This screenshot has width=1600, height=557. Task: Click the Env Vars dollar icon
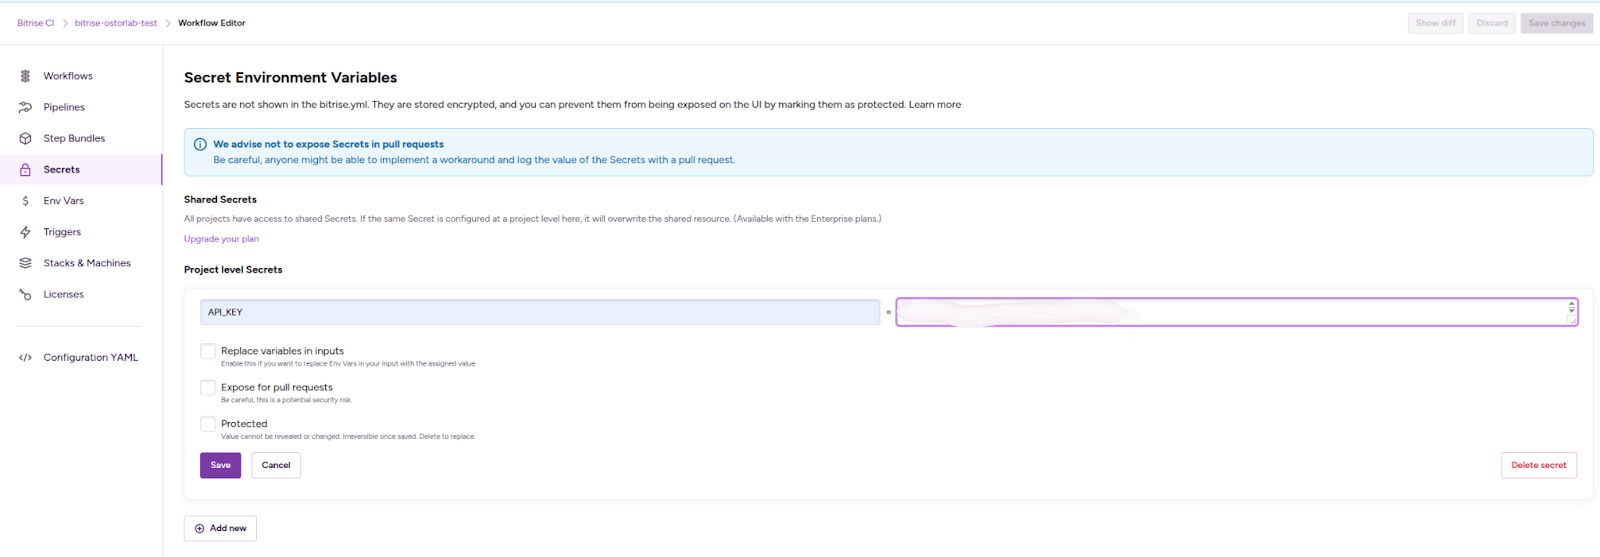tap(25, 201)
